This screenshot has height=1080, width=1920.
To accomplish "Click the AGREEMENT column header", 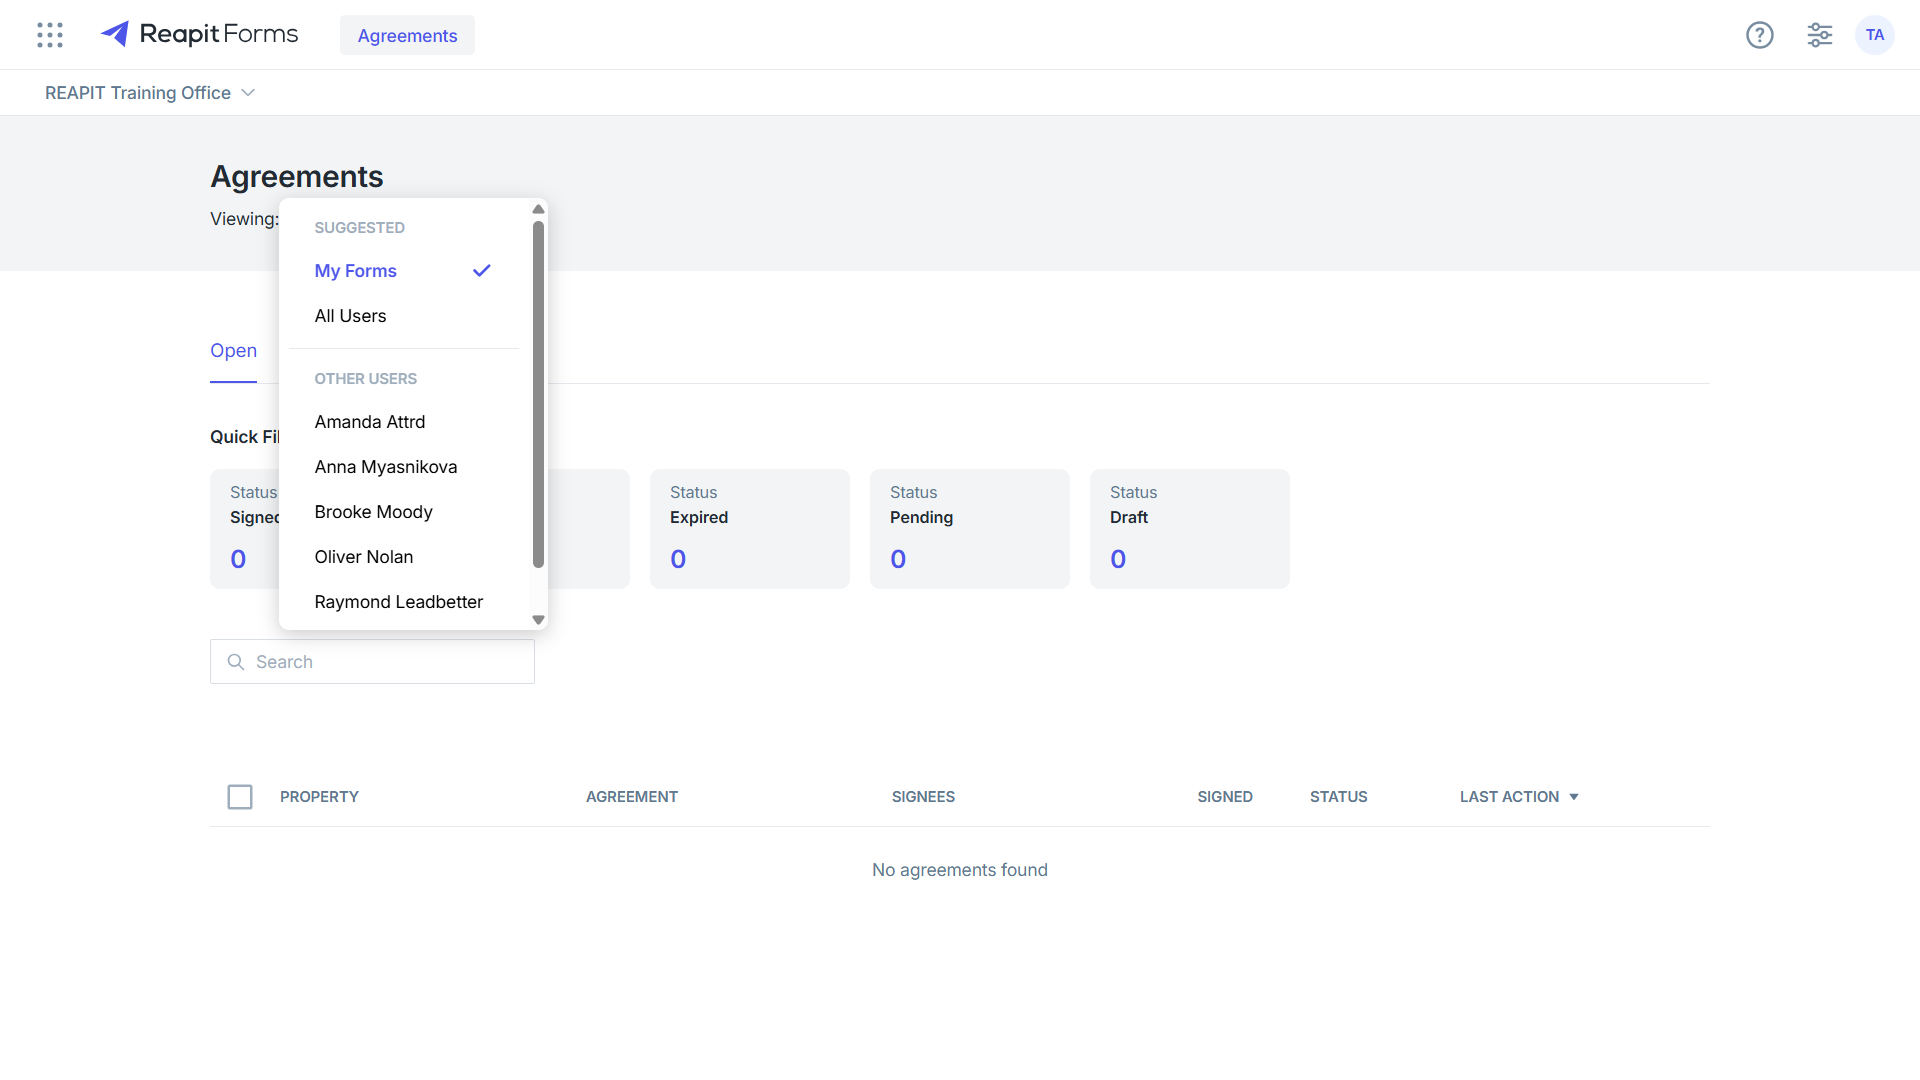I will tap(632, 797).
